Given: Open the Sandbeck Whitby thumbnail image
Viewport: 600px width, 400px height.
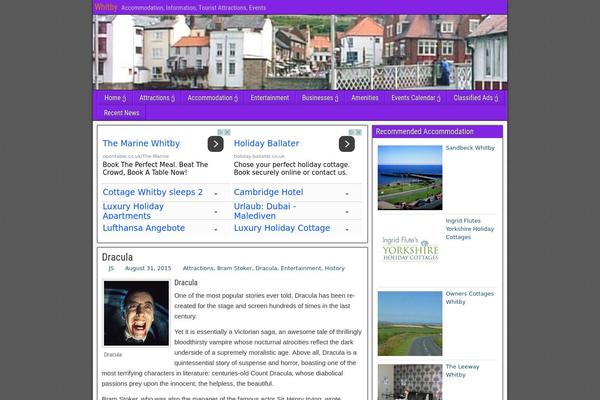Looking at the screenshot, I should [x=410, y=178].
